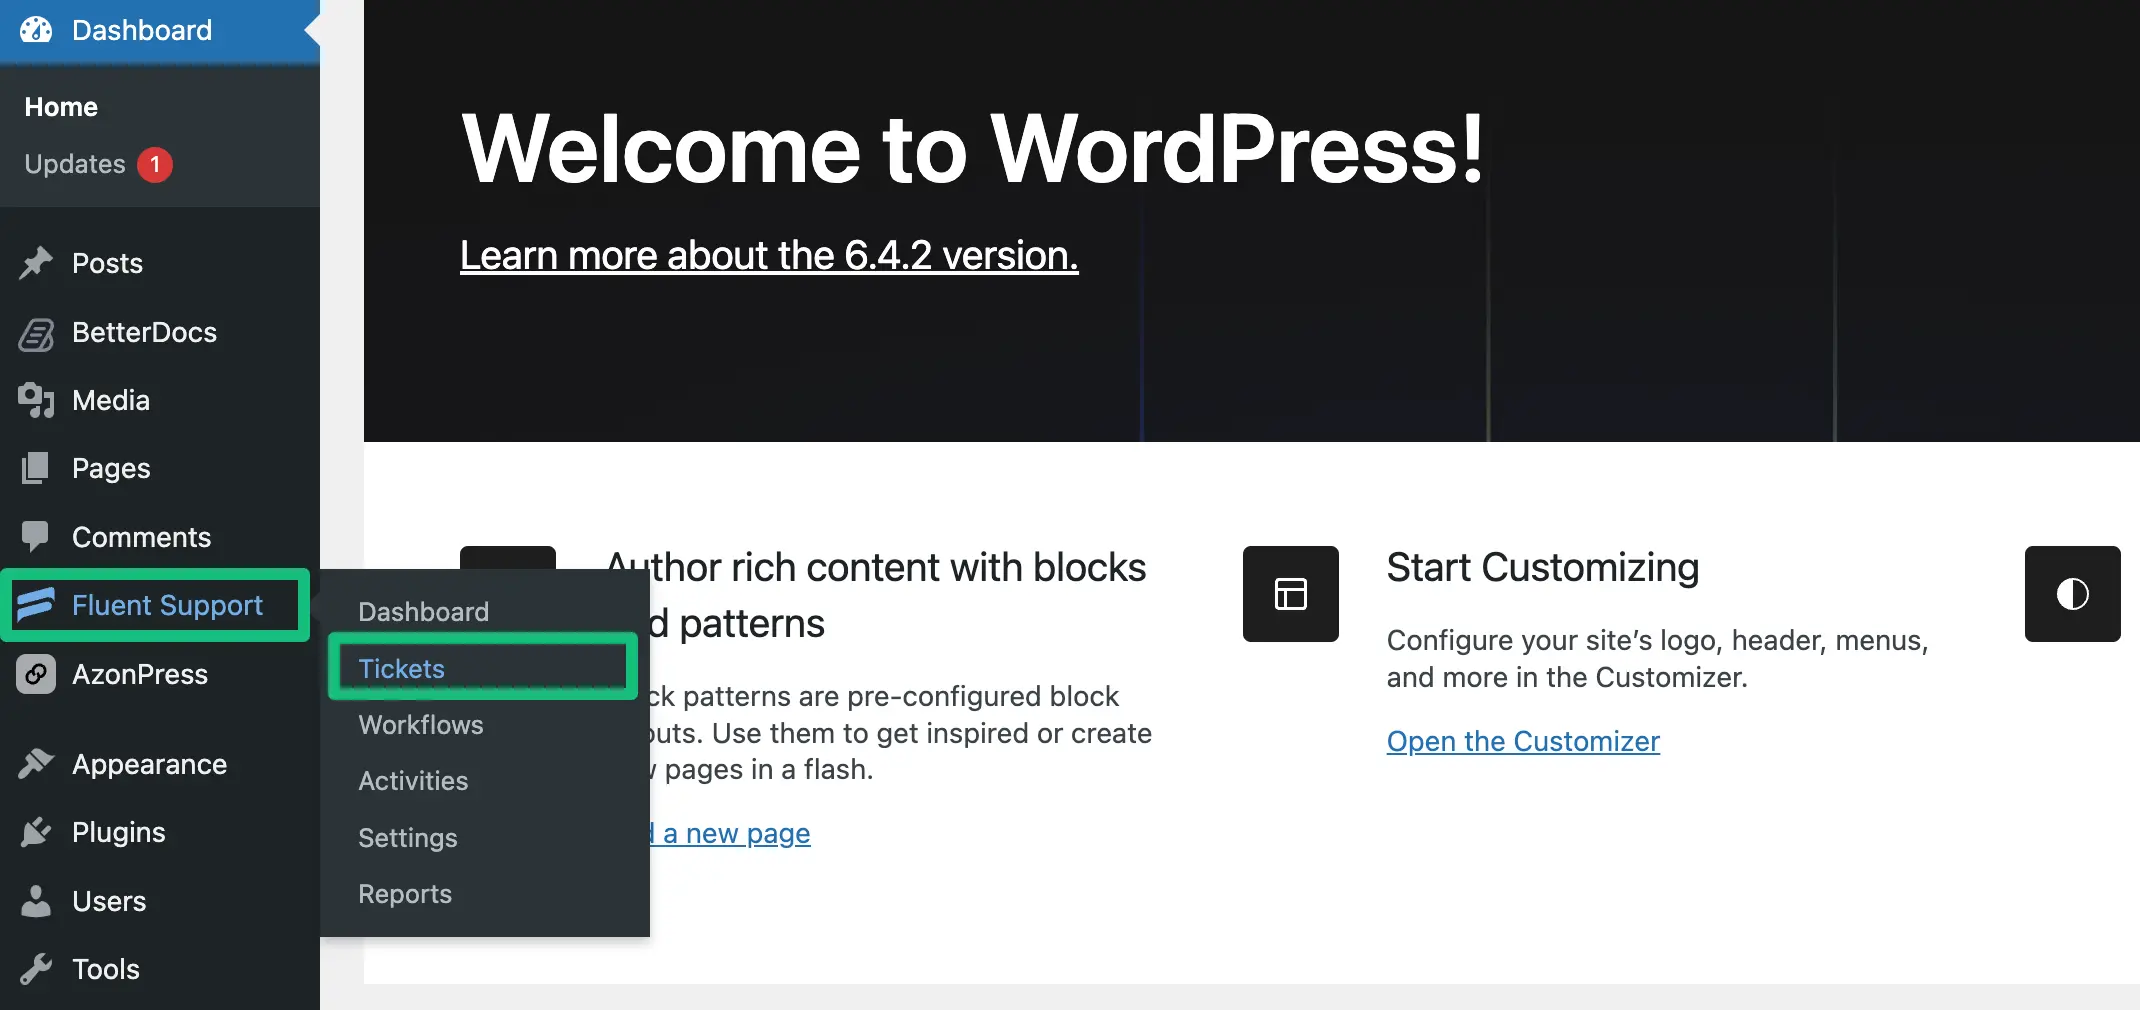Go to Dashboard Home

[x=61, y=107]
